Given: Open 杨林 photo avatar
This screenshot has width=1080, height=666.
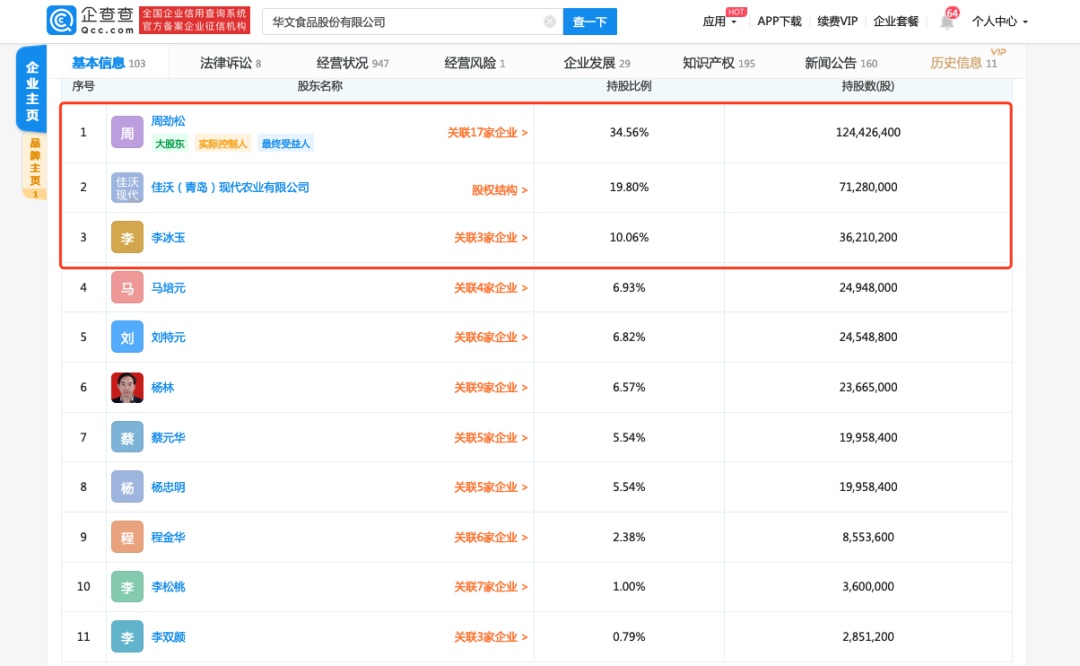Looking at the screenshot, I should point(127,388).
